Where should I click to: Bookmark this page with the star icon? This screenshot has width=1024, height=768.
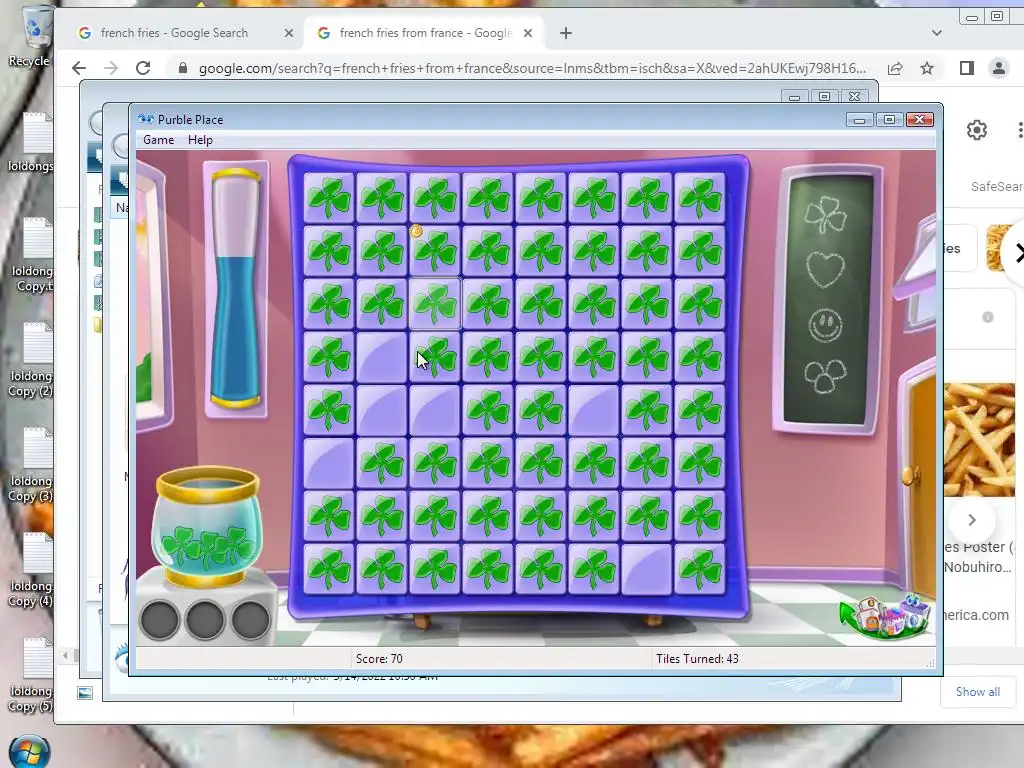[927, 68]
